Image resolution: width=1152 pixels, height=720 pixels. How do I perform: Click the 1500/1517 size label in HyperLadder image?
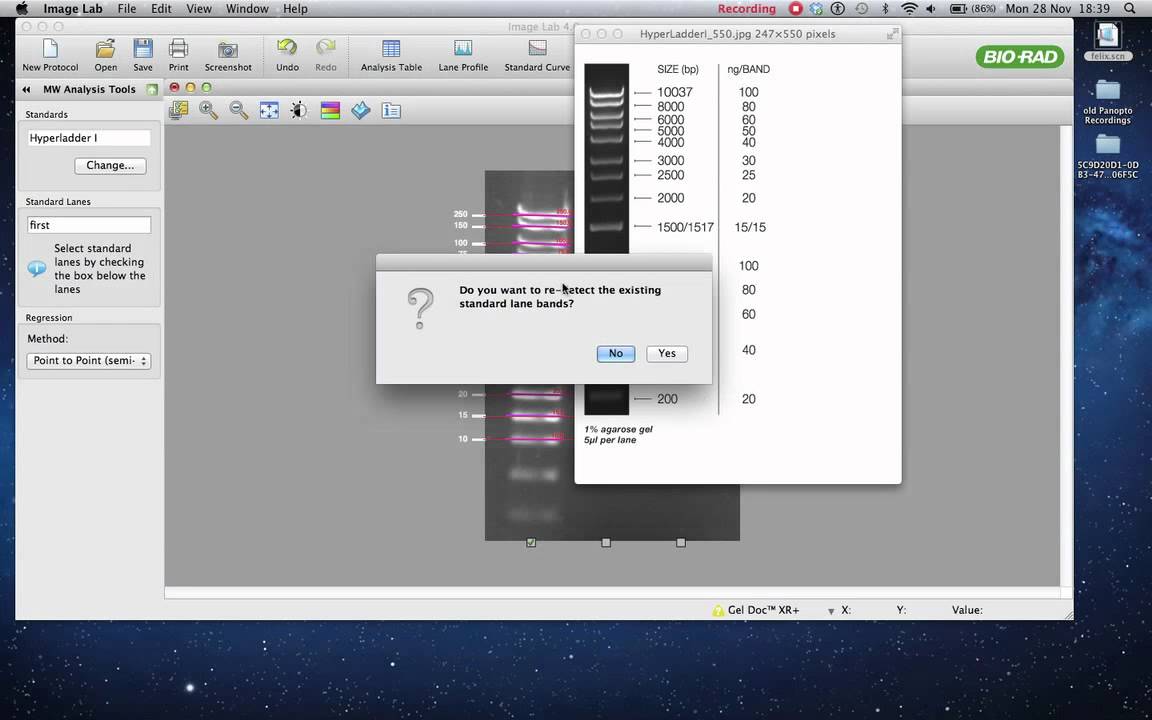pos(685,227)
